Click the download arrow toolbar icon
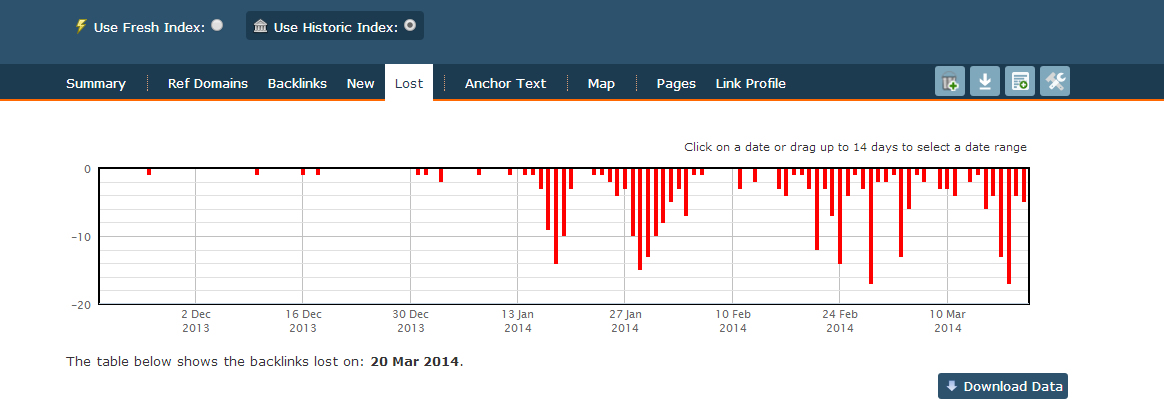This screenshot has width=1164, height=408. (x=984, y=82)
